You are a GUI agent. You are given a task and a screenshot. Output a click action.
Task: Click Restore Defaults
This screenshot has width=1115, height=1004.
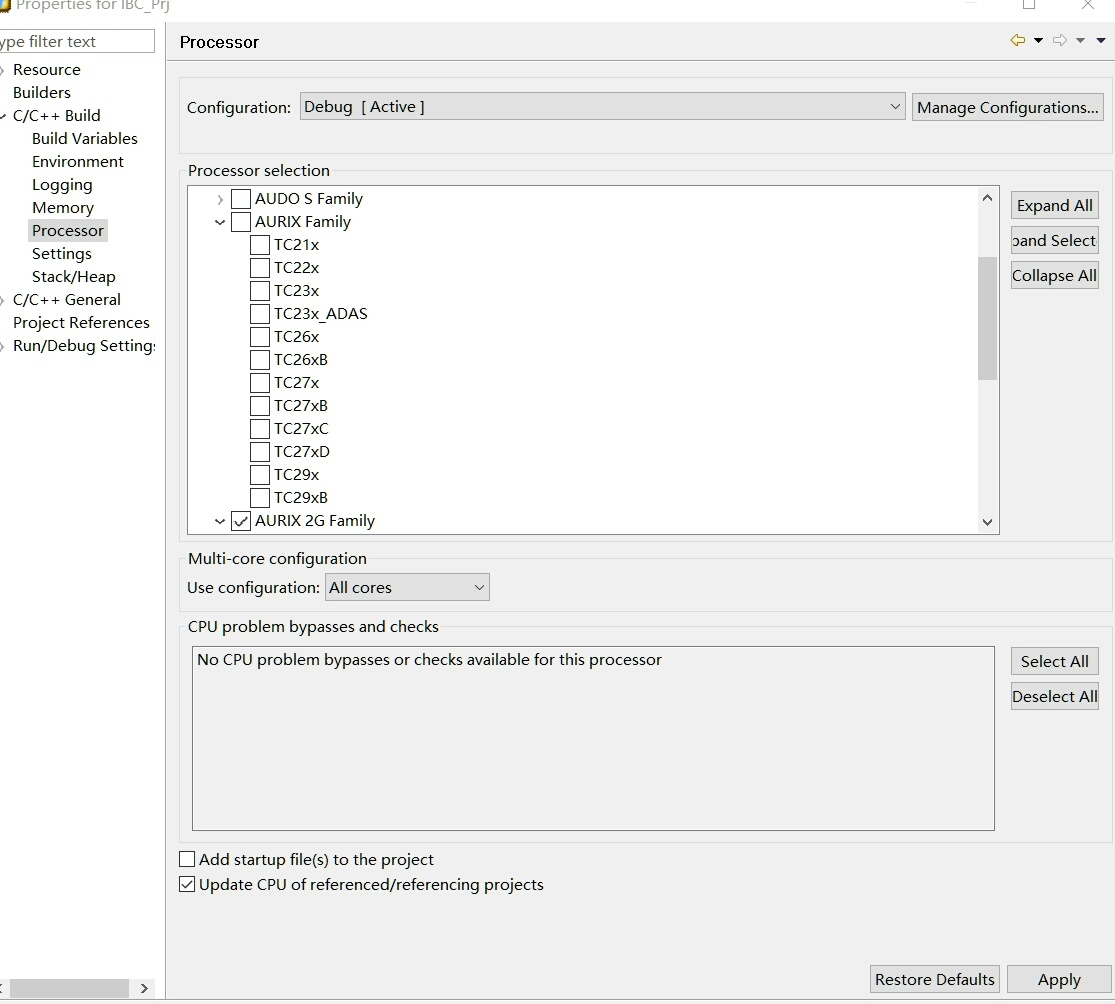934,979
